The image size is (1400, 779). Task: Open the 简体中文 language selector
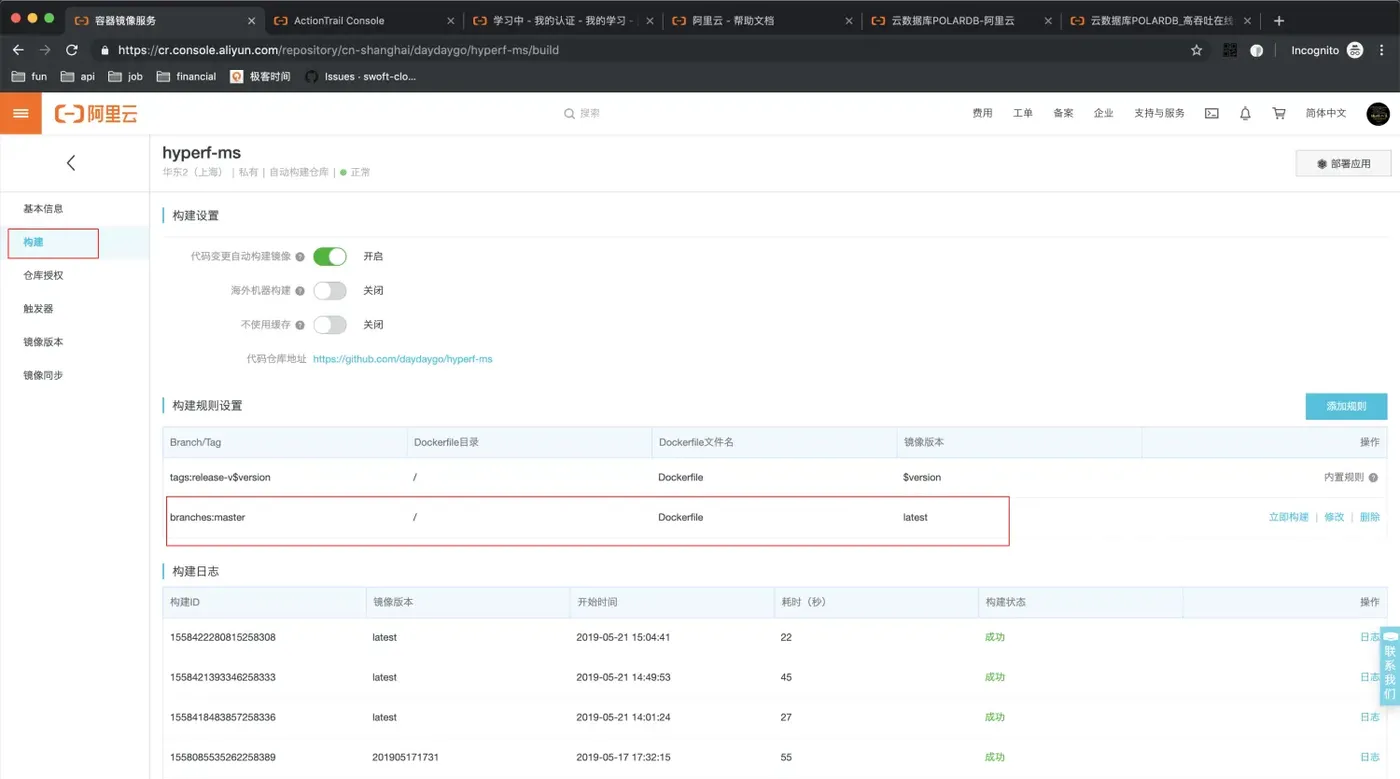pyautogui.click(x=1326, y=114)
